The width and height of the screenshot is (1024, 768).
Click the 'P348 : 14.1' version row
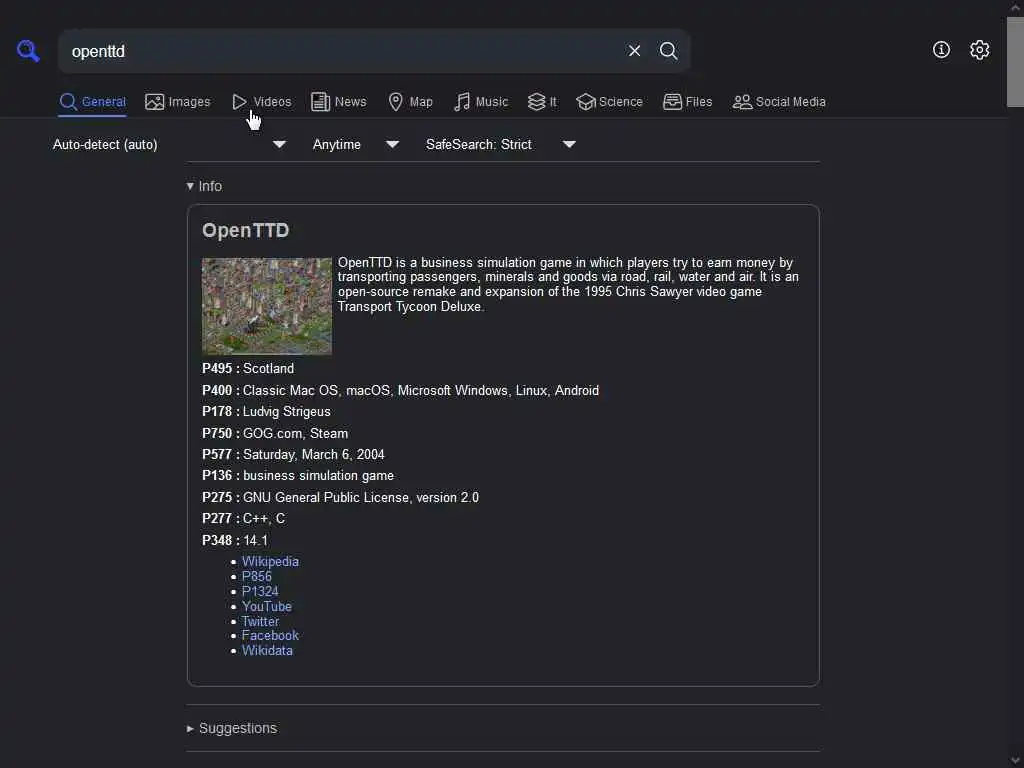click(x=235, y=540)
